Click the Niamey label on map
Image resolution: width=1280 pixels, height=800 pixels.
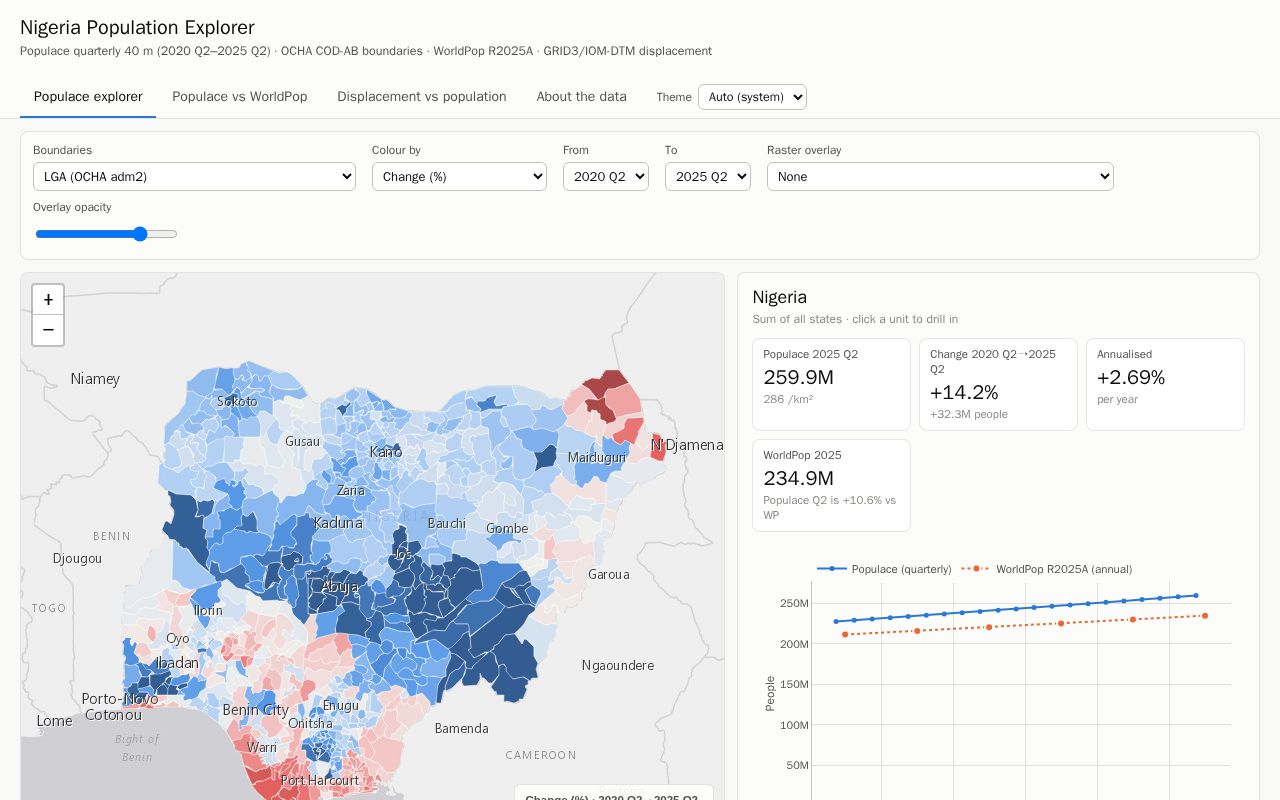(95, 379)
